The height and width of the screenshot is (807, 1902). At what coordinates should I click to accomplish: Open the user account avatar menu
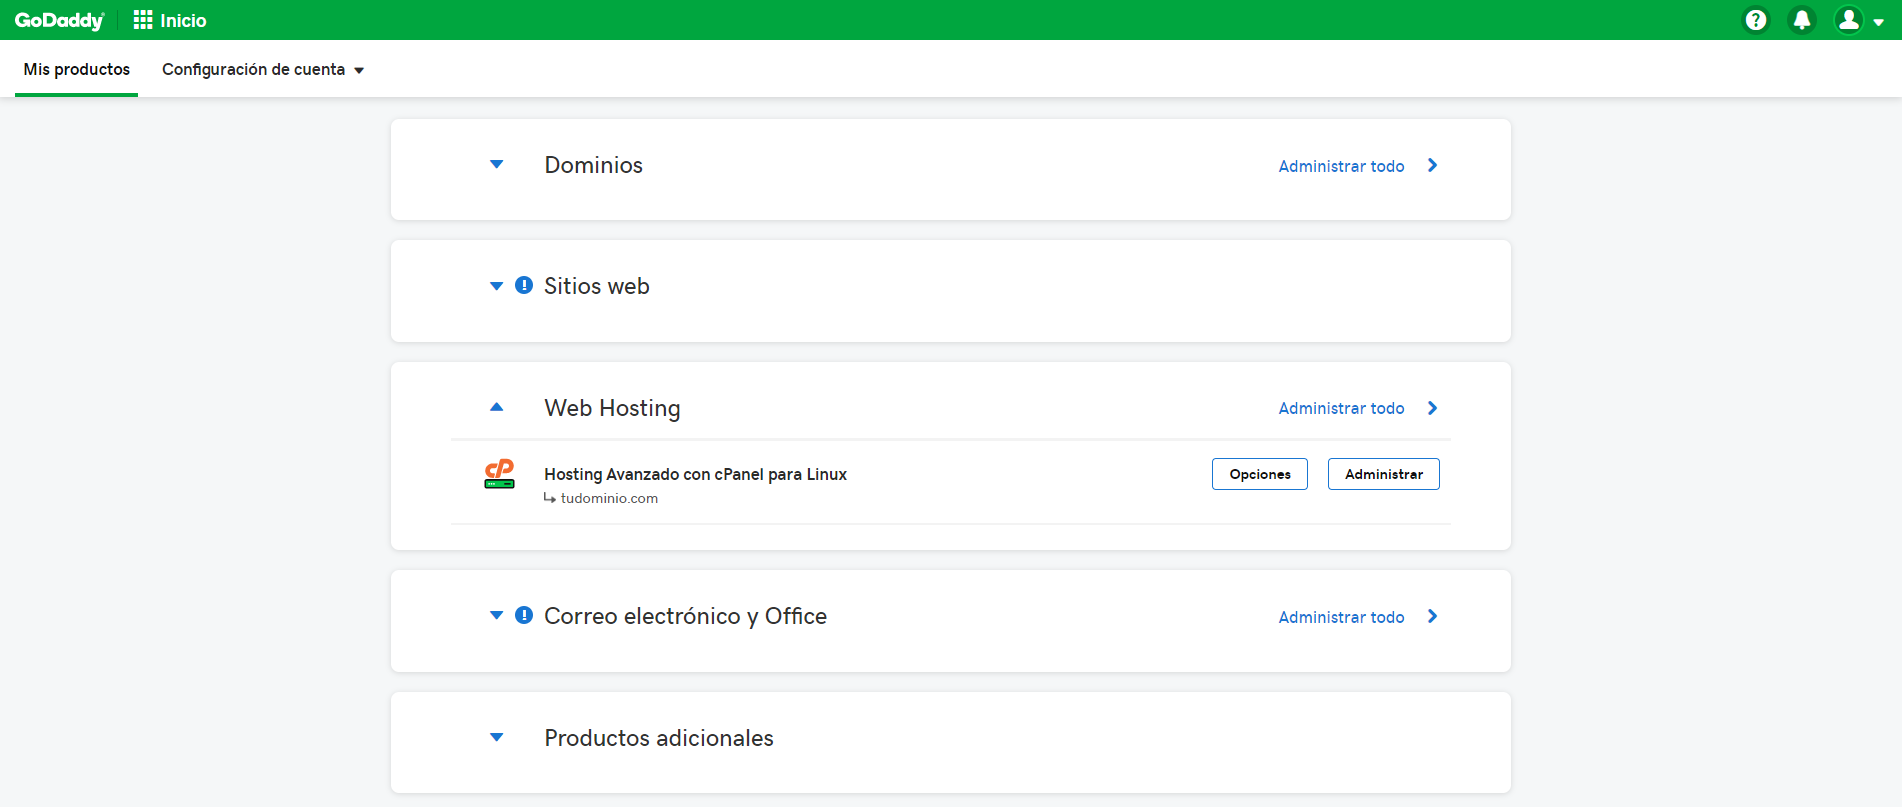point(1848,20)
